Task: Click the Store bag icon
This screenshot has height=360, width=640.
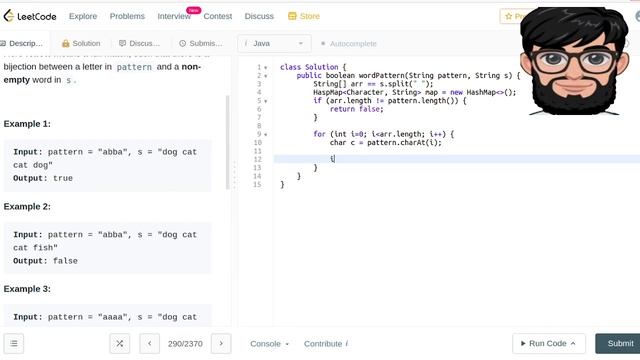Action: click(292, 16)
